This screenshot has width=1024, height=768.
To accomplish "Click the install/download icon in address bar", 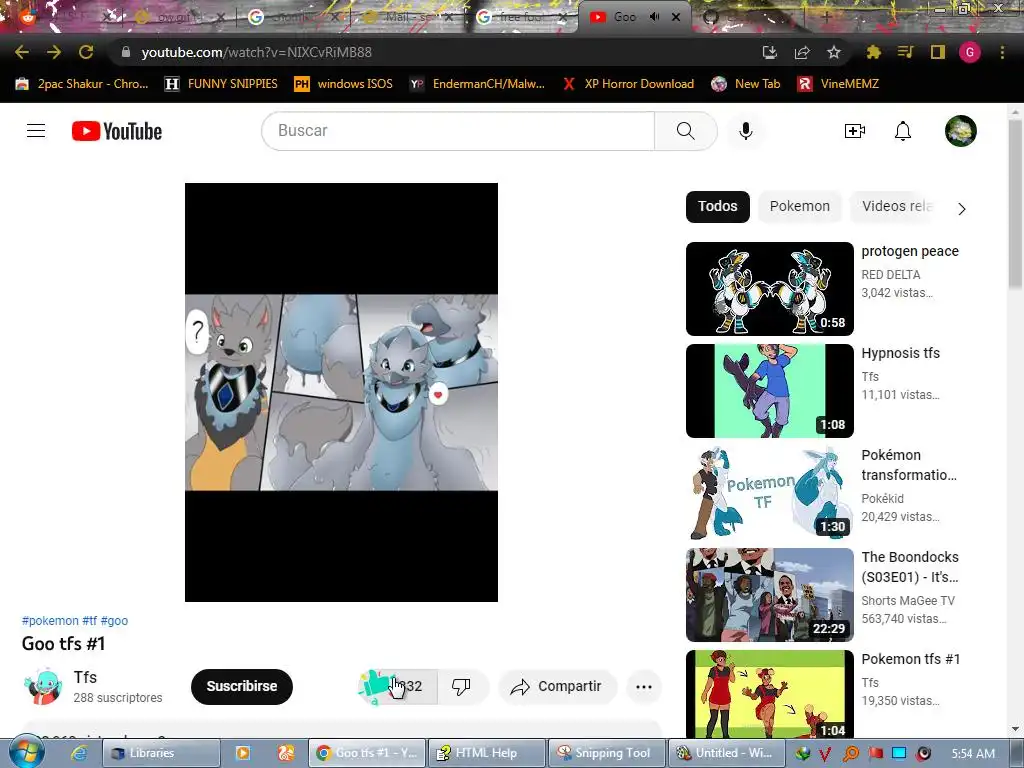I will 770,52.
